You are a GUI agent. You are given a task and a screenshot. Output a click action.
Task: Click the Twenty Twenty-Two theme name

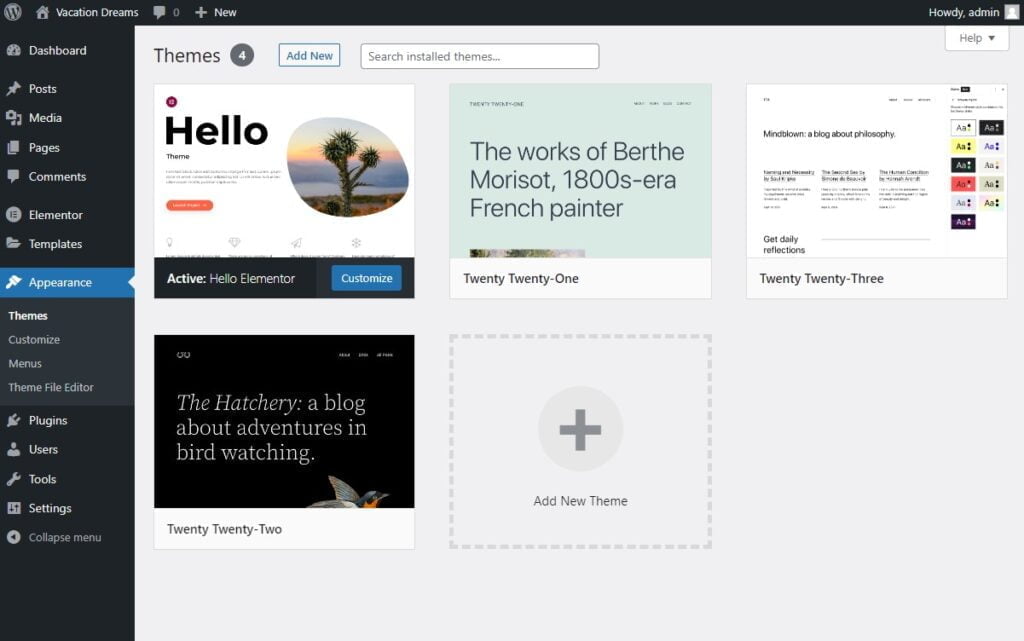224,529
